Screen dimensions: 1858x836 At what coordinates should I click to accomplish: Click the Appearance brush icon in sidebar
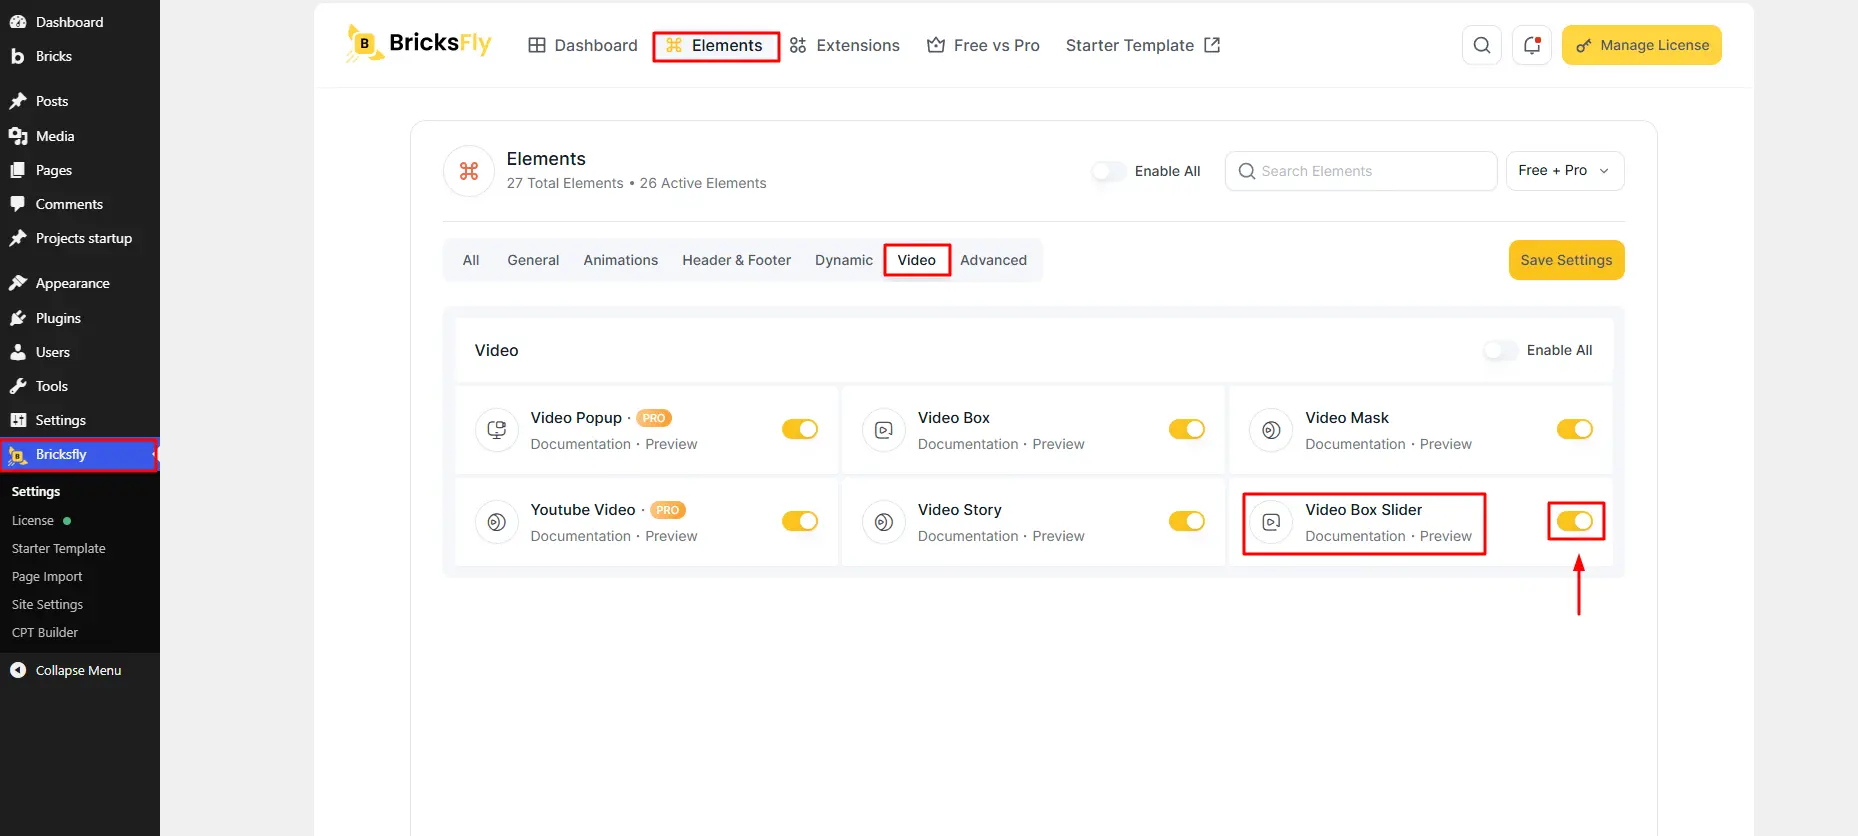pyautogui.click(x=18, y=283)
